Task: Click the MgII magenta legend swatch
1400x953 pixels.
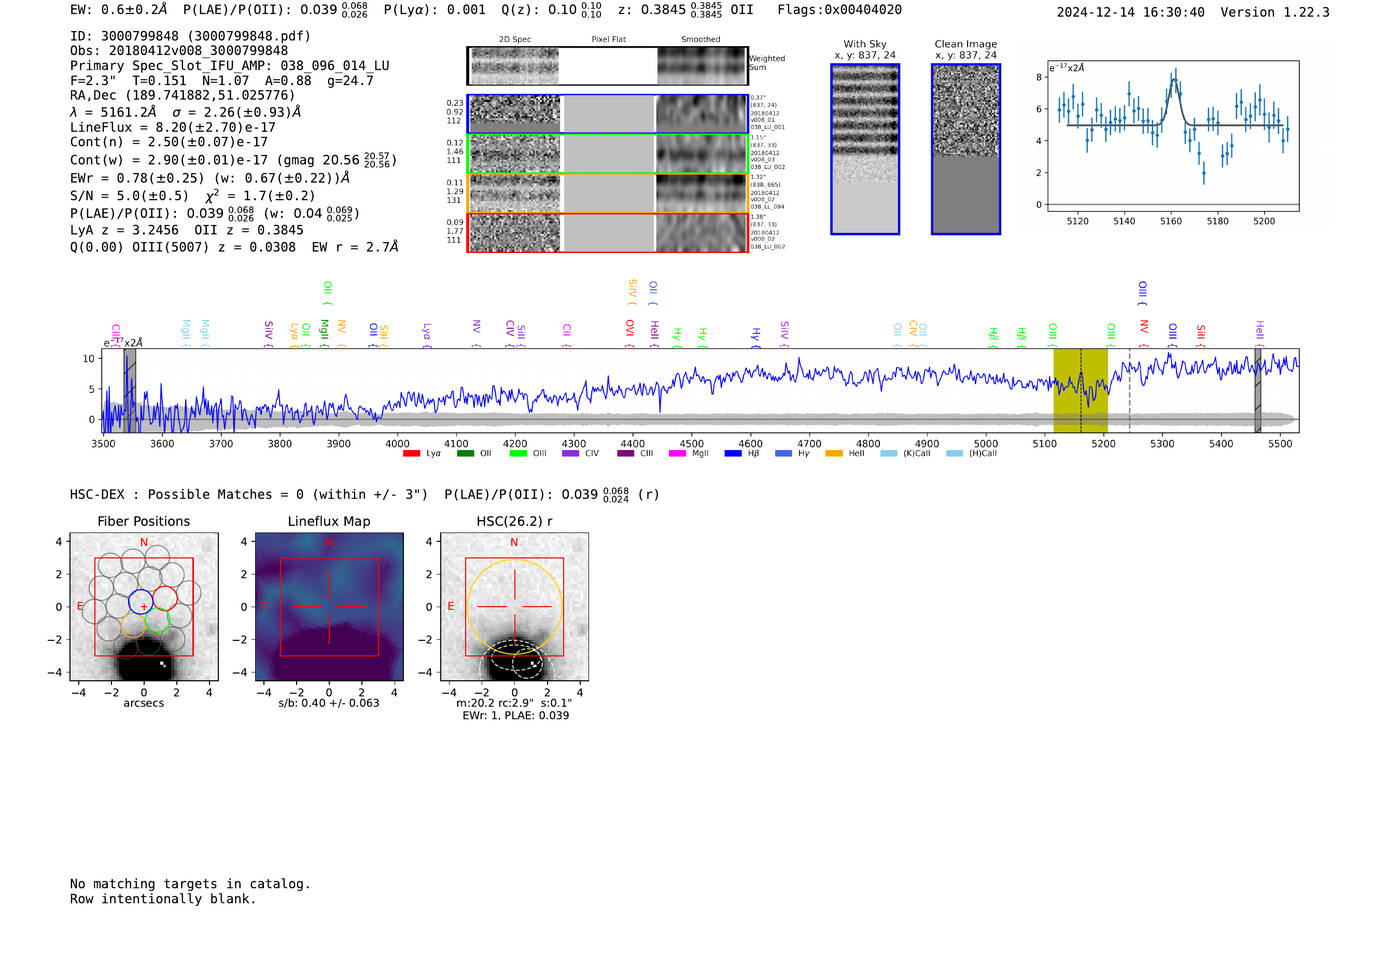Action: tap(677, 454)
